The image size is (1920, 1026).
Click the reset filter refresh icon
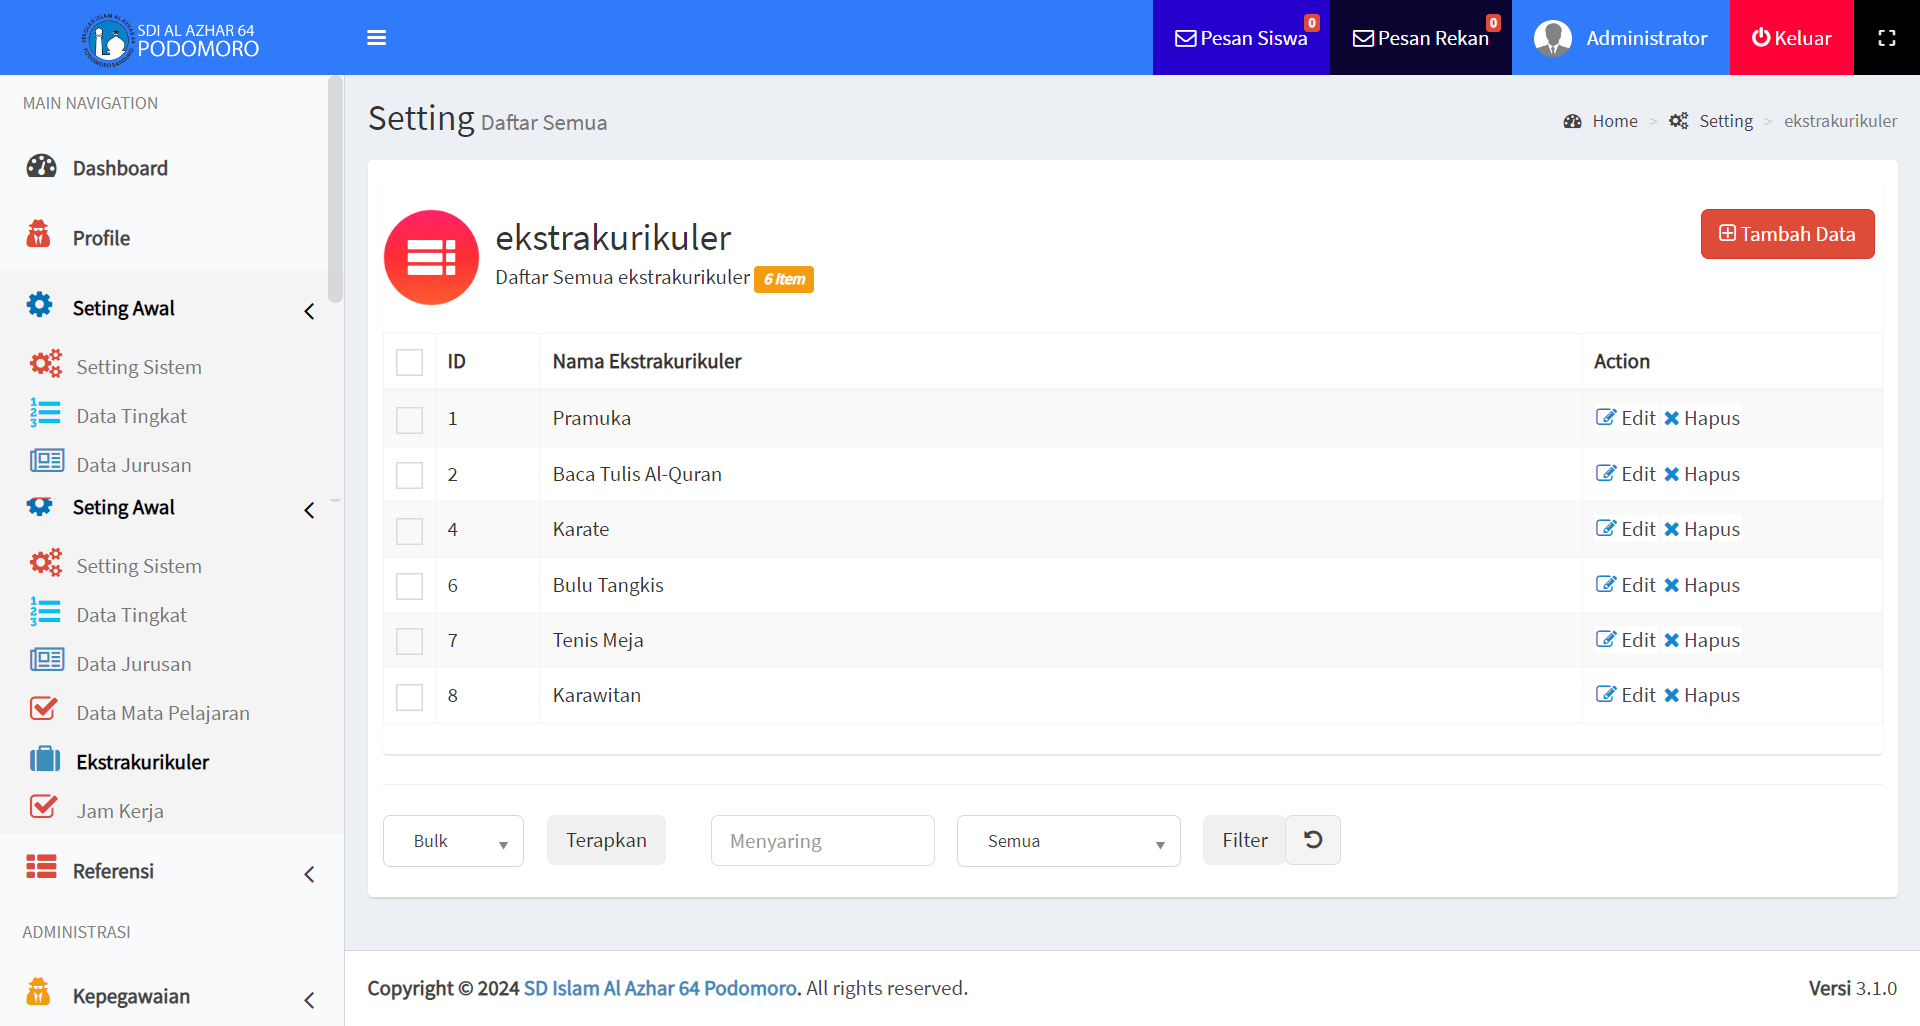[1312, 840]
